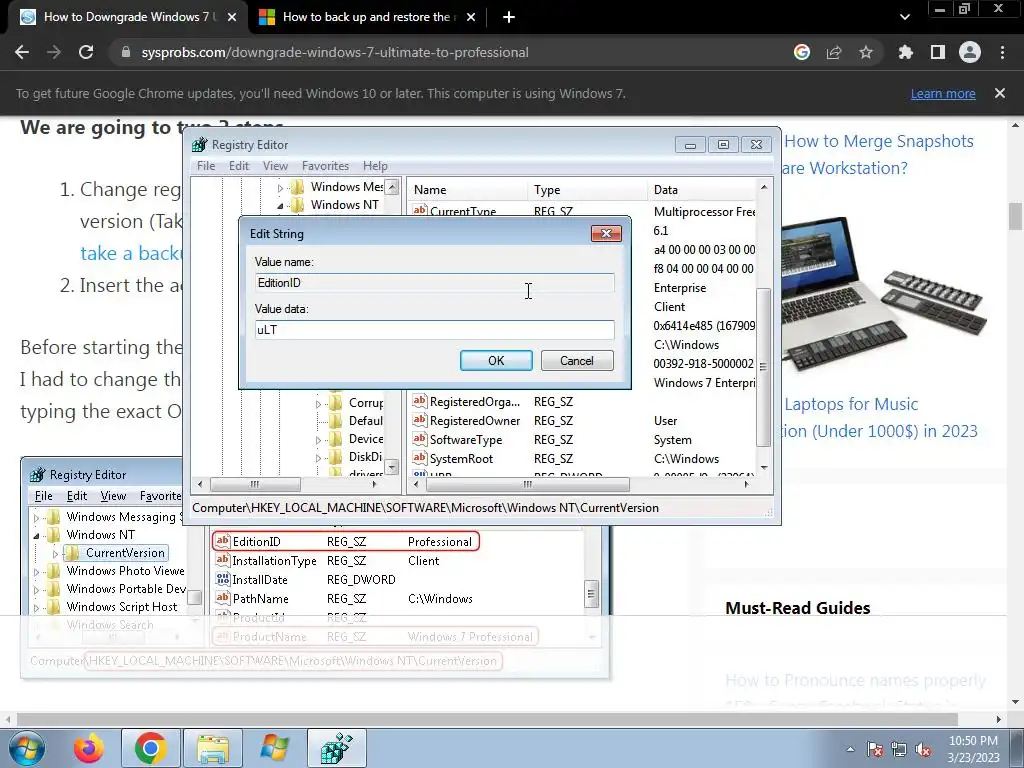Click the Google icon in address bar
The width and height of the screenshot is (1024, 768).
(802, 52)
